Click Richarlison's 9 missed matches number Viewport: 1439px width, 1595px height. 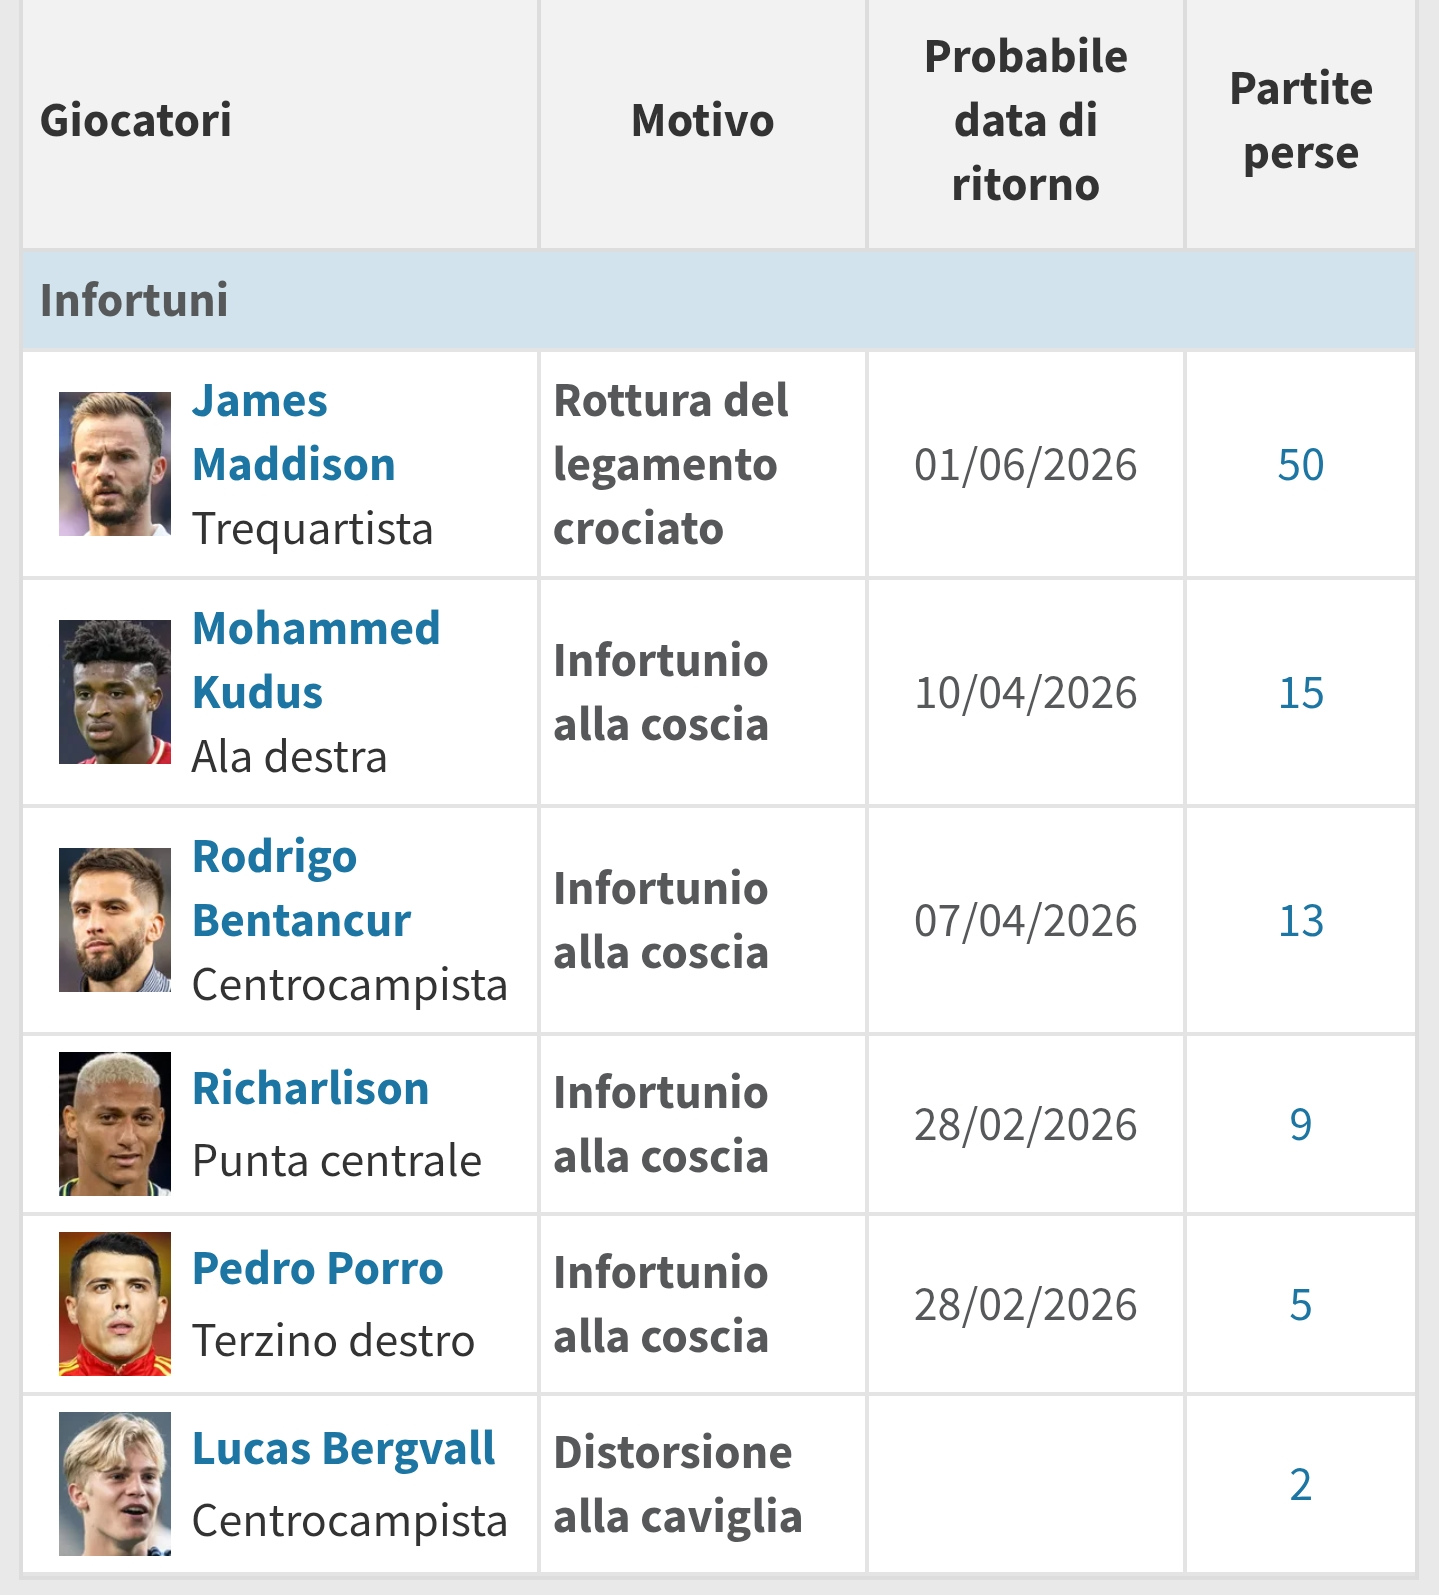1300,1125
